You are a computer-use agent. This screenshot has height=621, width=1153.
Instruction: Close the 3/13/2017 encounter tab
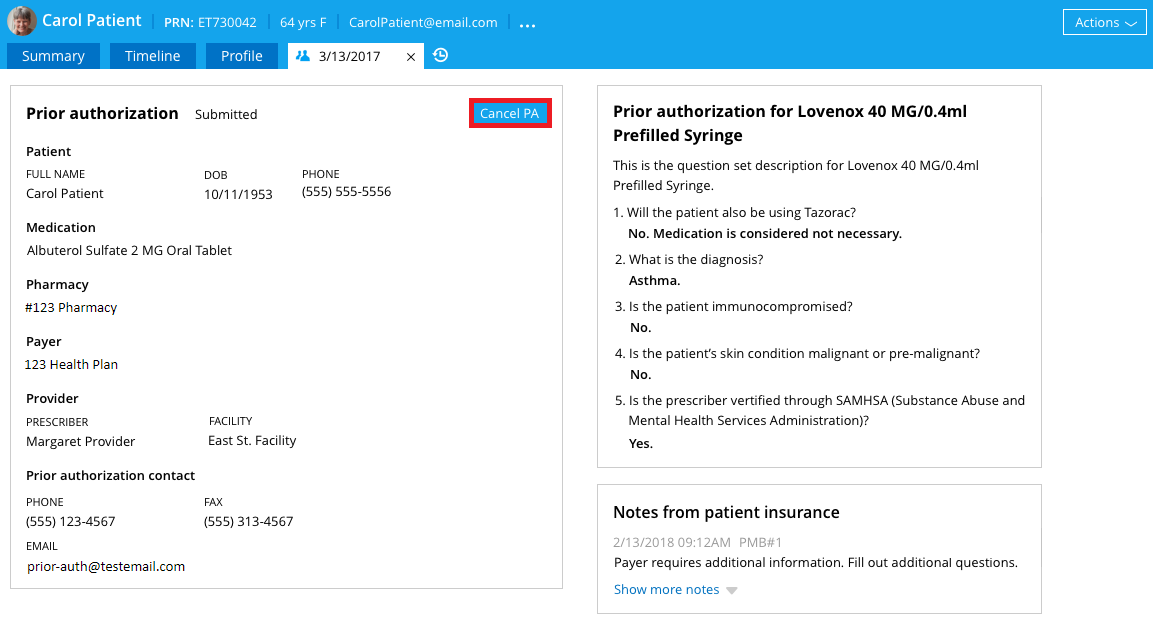[411, 57]
